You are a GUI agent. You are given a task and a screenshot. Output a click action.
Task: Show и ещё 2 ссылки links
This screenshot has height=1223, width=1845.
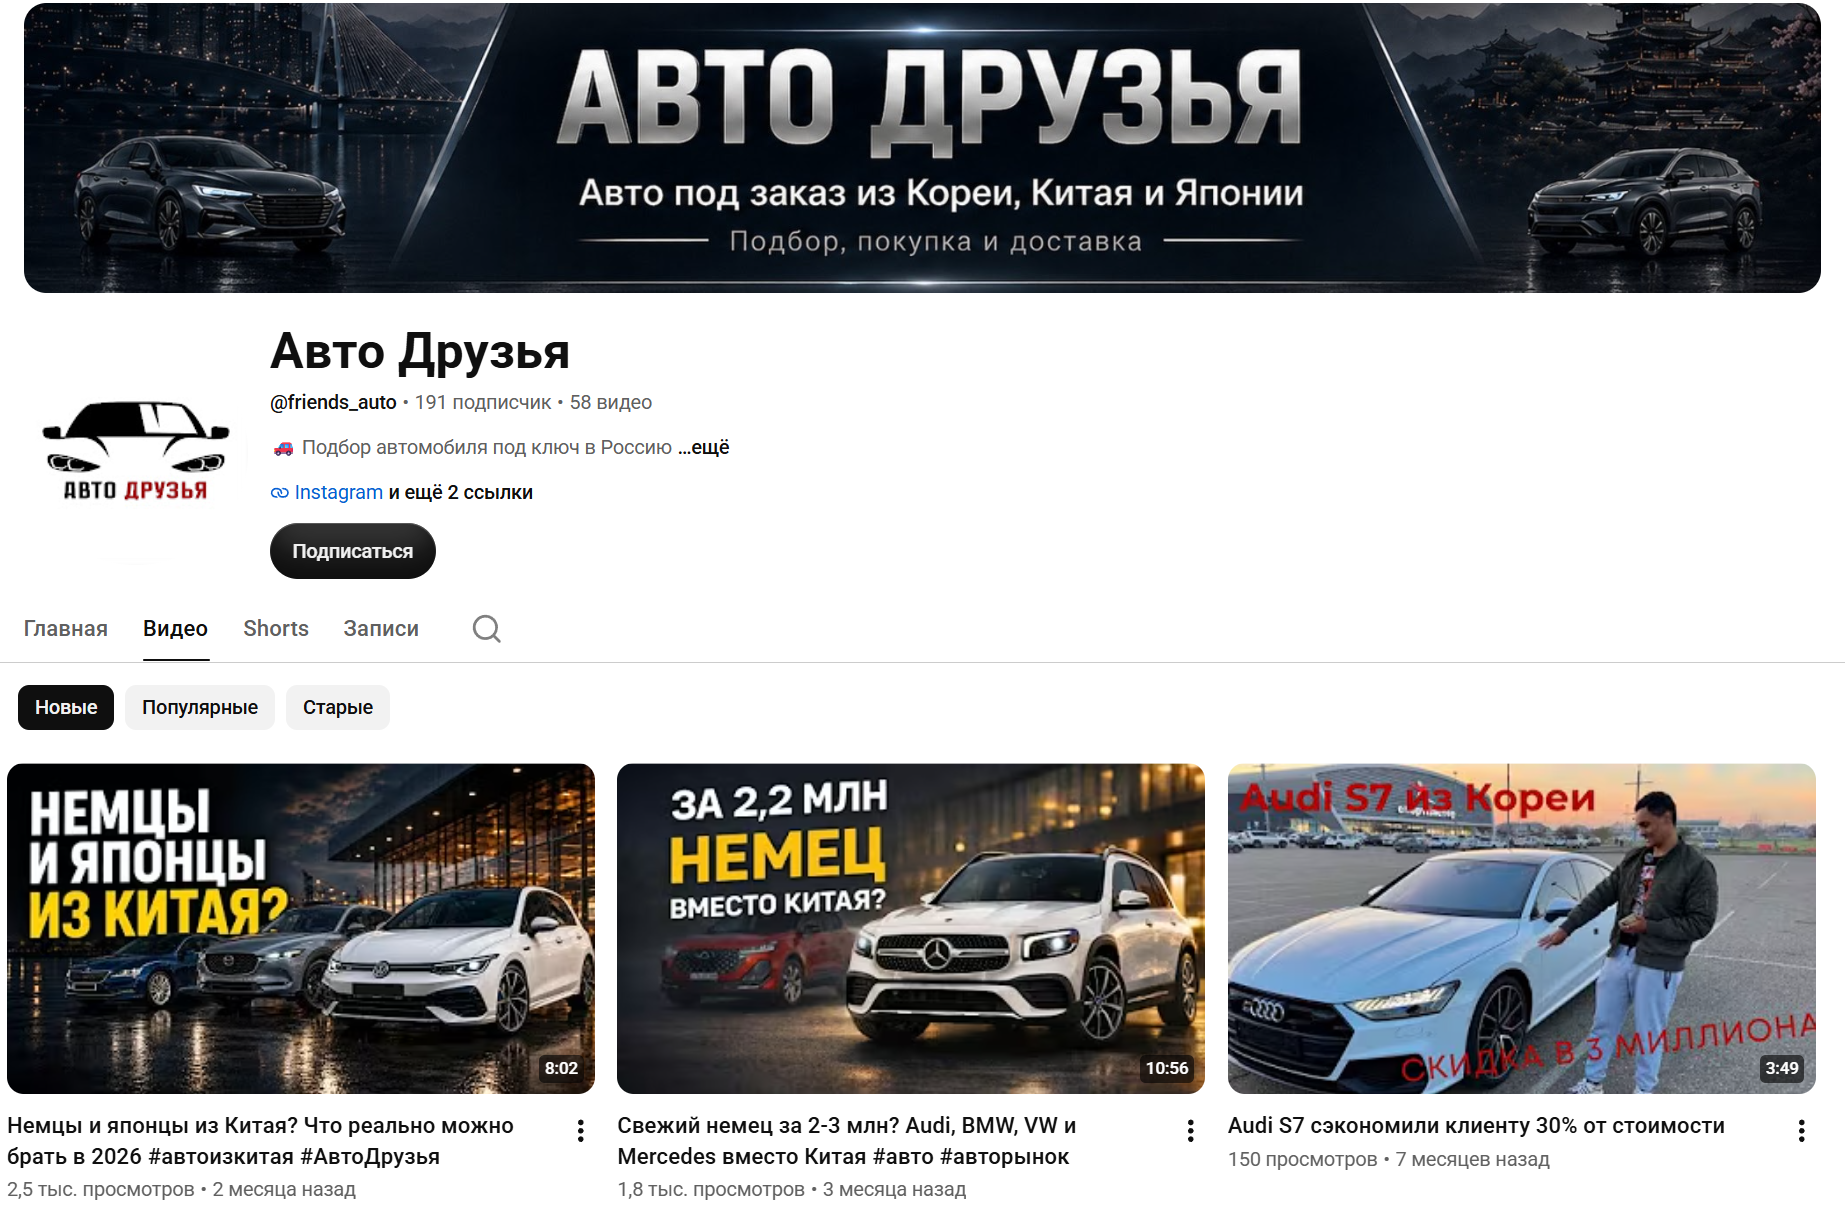pos(461,492)
